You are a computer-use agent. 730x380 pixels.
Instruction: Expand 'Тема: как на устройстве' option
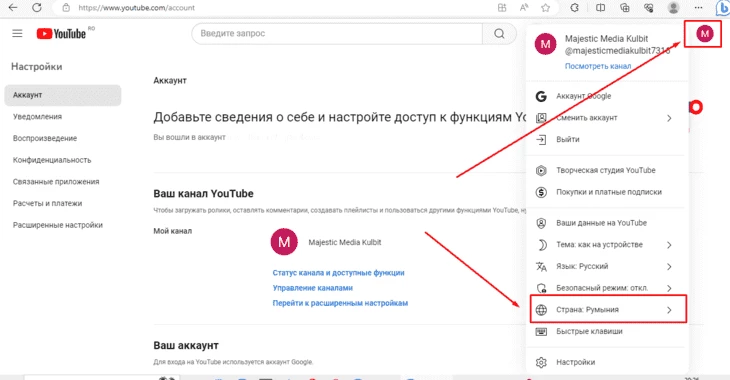pos(607,244)
